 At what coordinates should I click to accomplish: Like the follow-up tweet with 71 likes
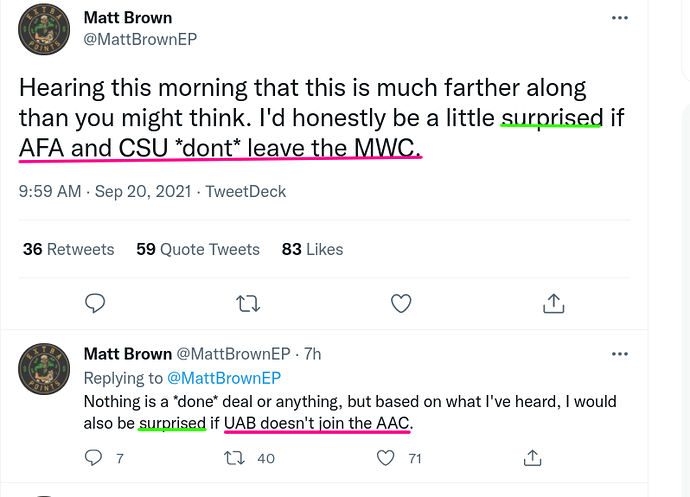(385, 458)
